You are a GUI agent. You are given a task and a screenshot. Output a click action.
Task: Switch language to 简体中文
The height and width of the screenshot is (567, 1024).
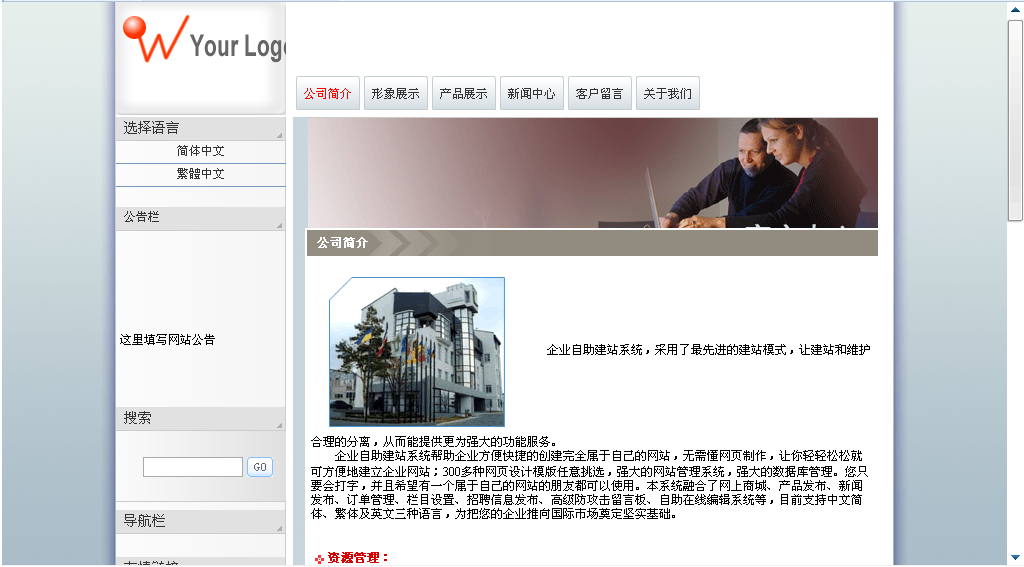coord(200,151)
